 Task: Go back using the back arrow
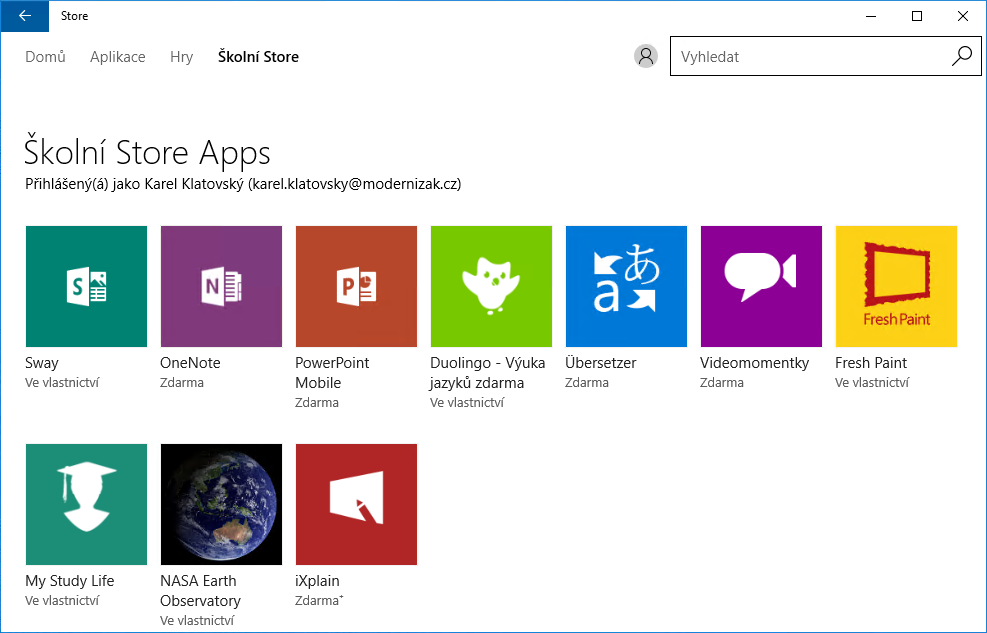click(x=25, y=16)
